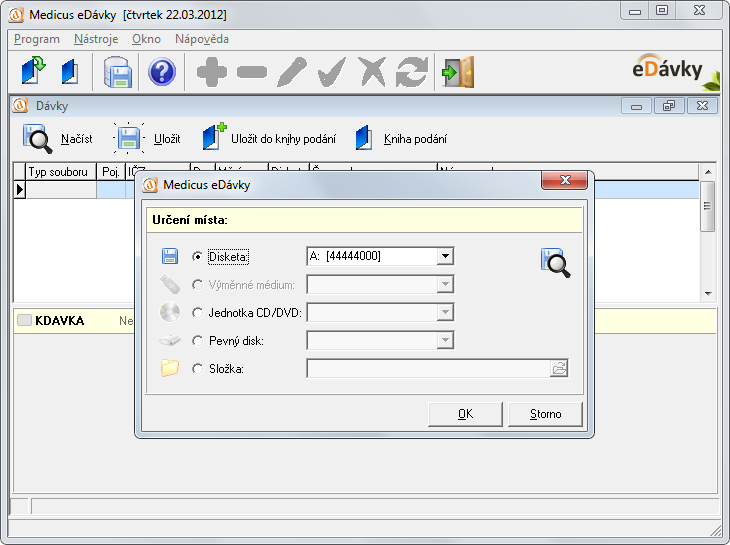Close the Medicus eDávky dialog
The width and height of the screenshot is (730, 545).
[564, 180]
